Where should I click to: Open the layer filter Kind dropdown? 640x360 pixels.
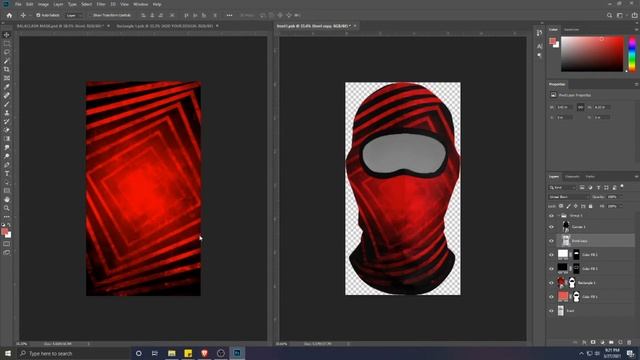point(562,187)
